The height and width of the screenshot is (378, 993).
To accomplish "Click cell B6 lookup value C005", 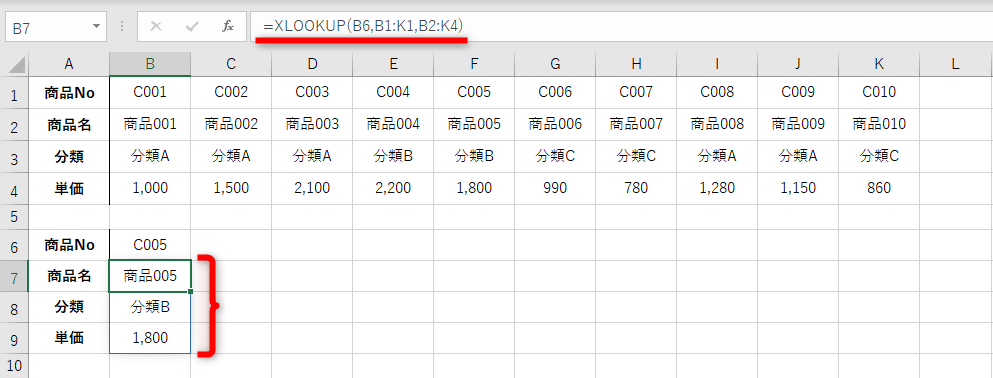I will coord(150,245).
